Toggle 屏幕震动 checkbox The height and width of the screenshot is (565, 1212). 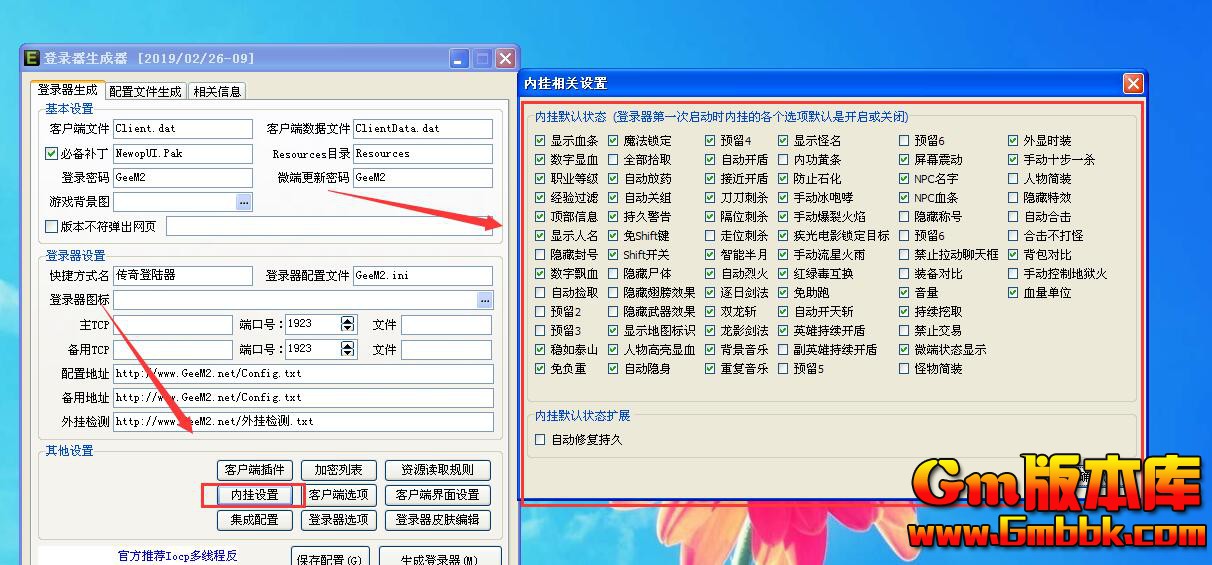[905, 160]
